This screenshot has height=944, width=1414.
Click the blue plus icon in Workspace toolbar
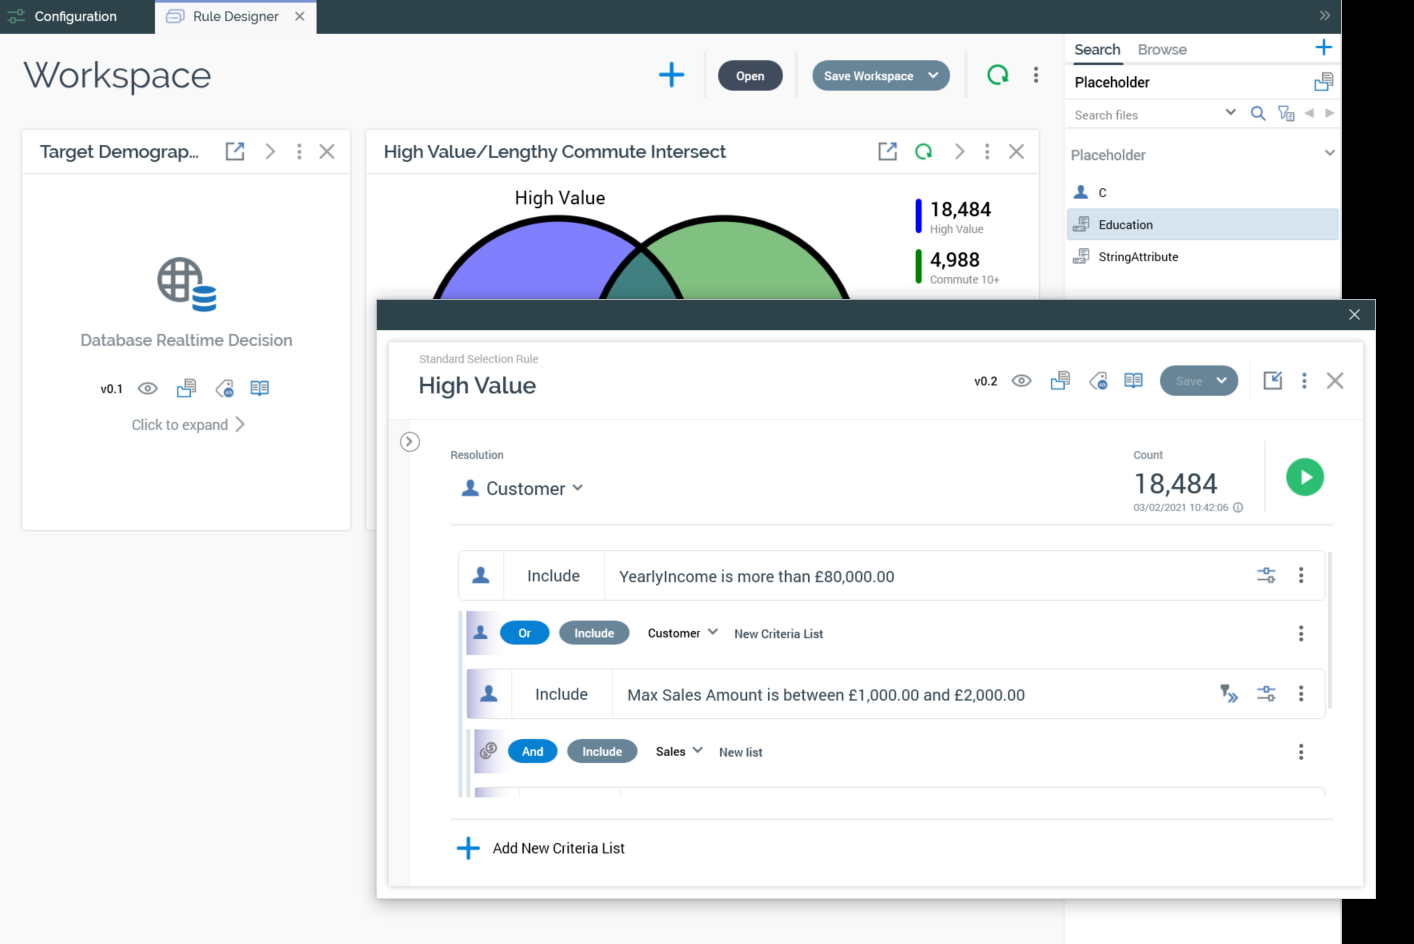671,75
